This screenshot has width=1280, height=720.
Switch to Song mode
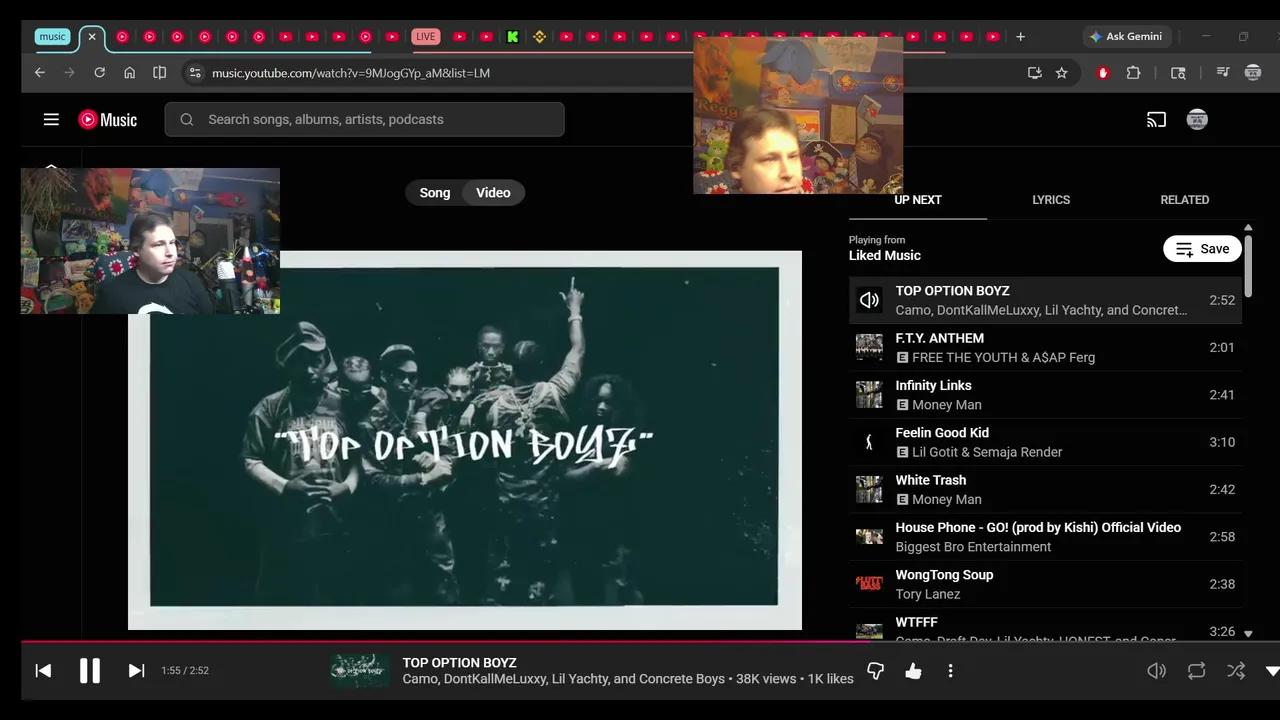click(434, 193)
